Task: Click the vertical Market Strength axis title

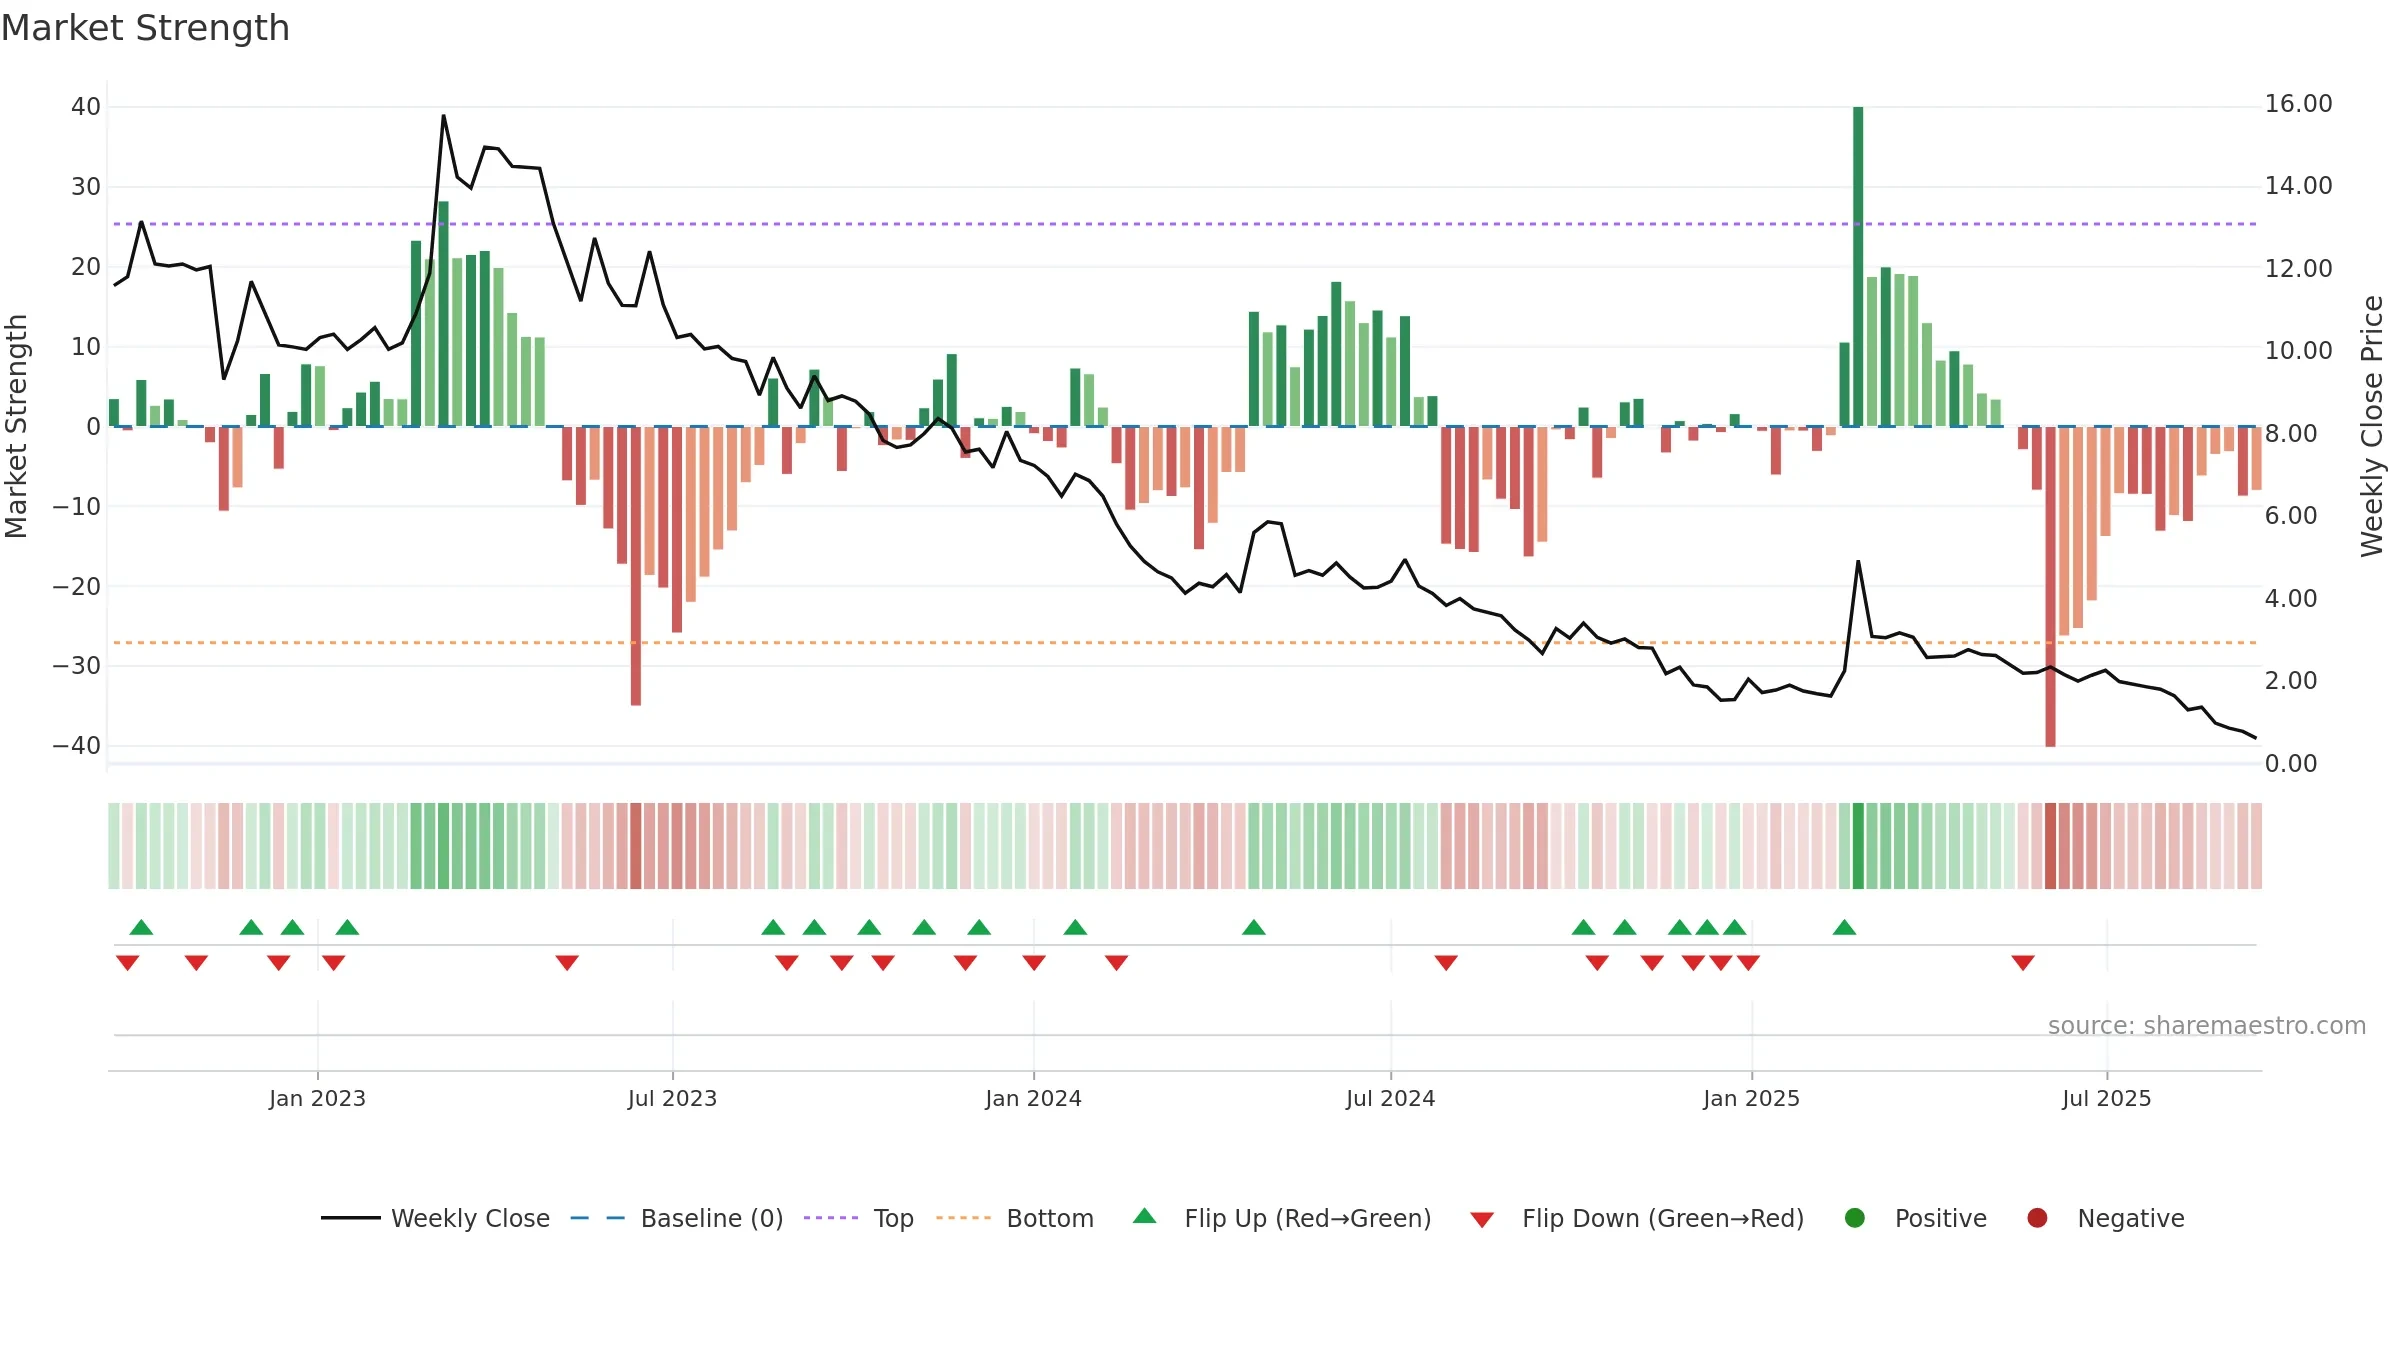Action: coord(16,426)
